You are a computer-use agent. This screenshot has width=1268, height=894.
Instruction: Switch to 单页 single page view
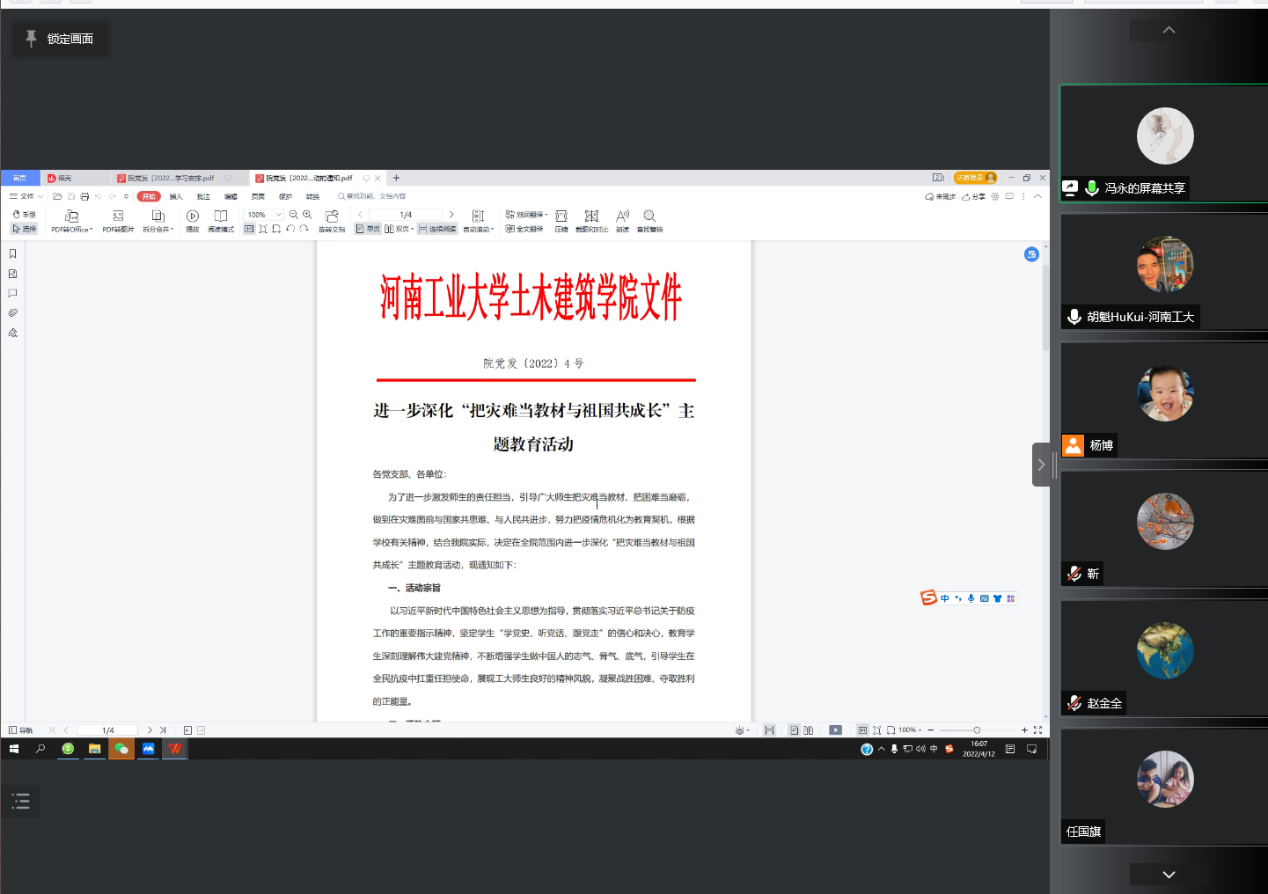pyautogui.click(x=368, y=229)
